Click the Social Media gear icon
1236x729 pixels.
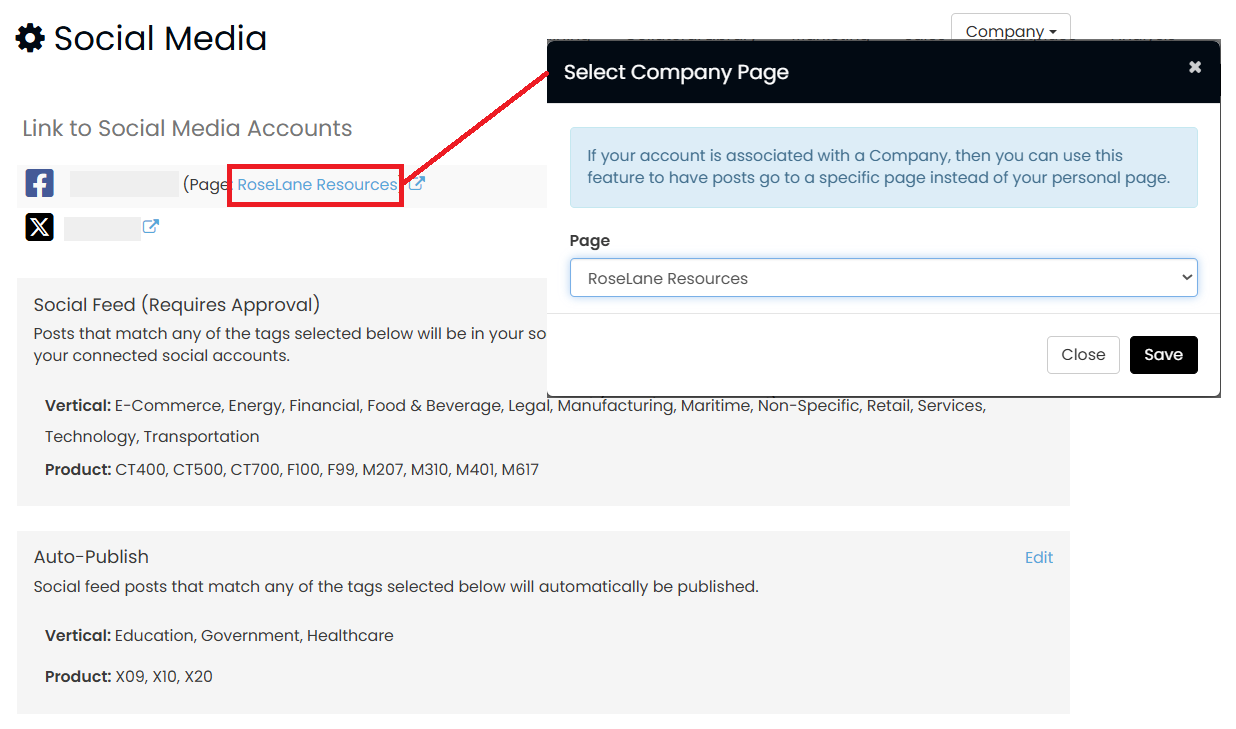coord(30,39)
